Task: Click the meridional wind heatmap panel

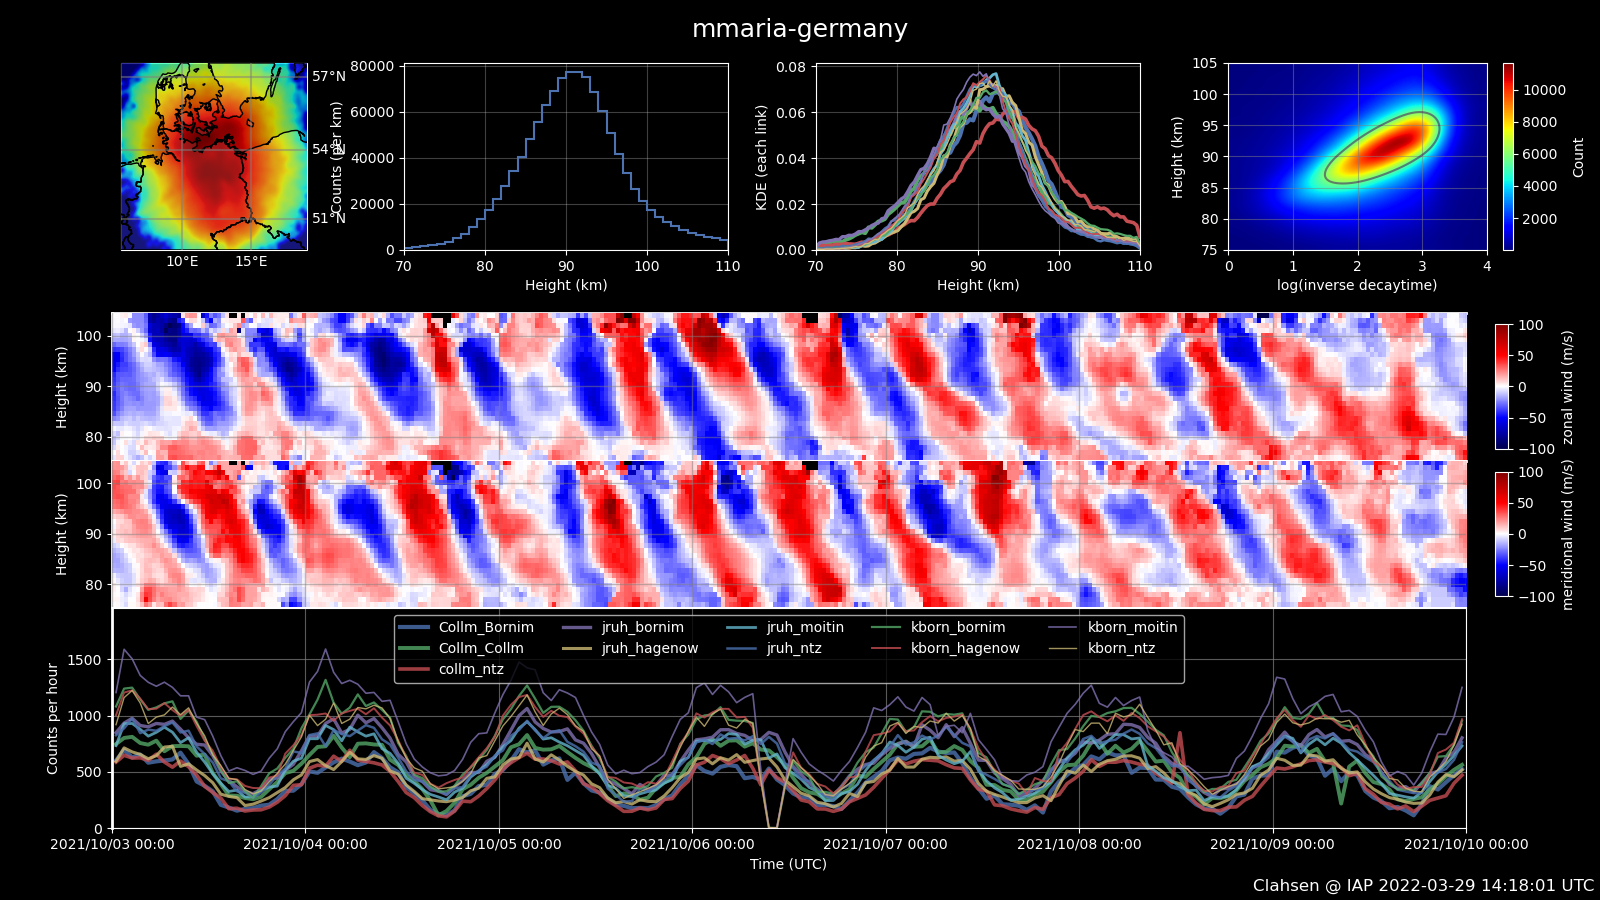Action: 789,534
